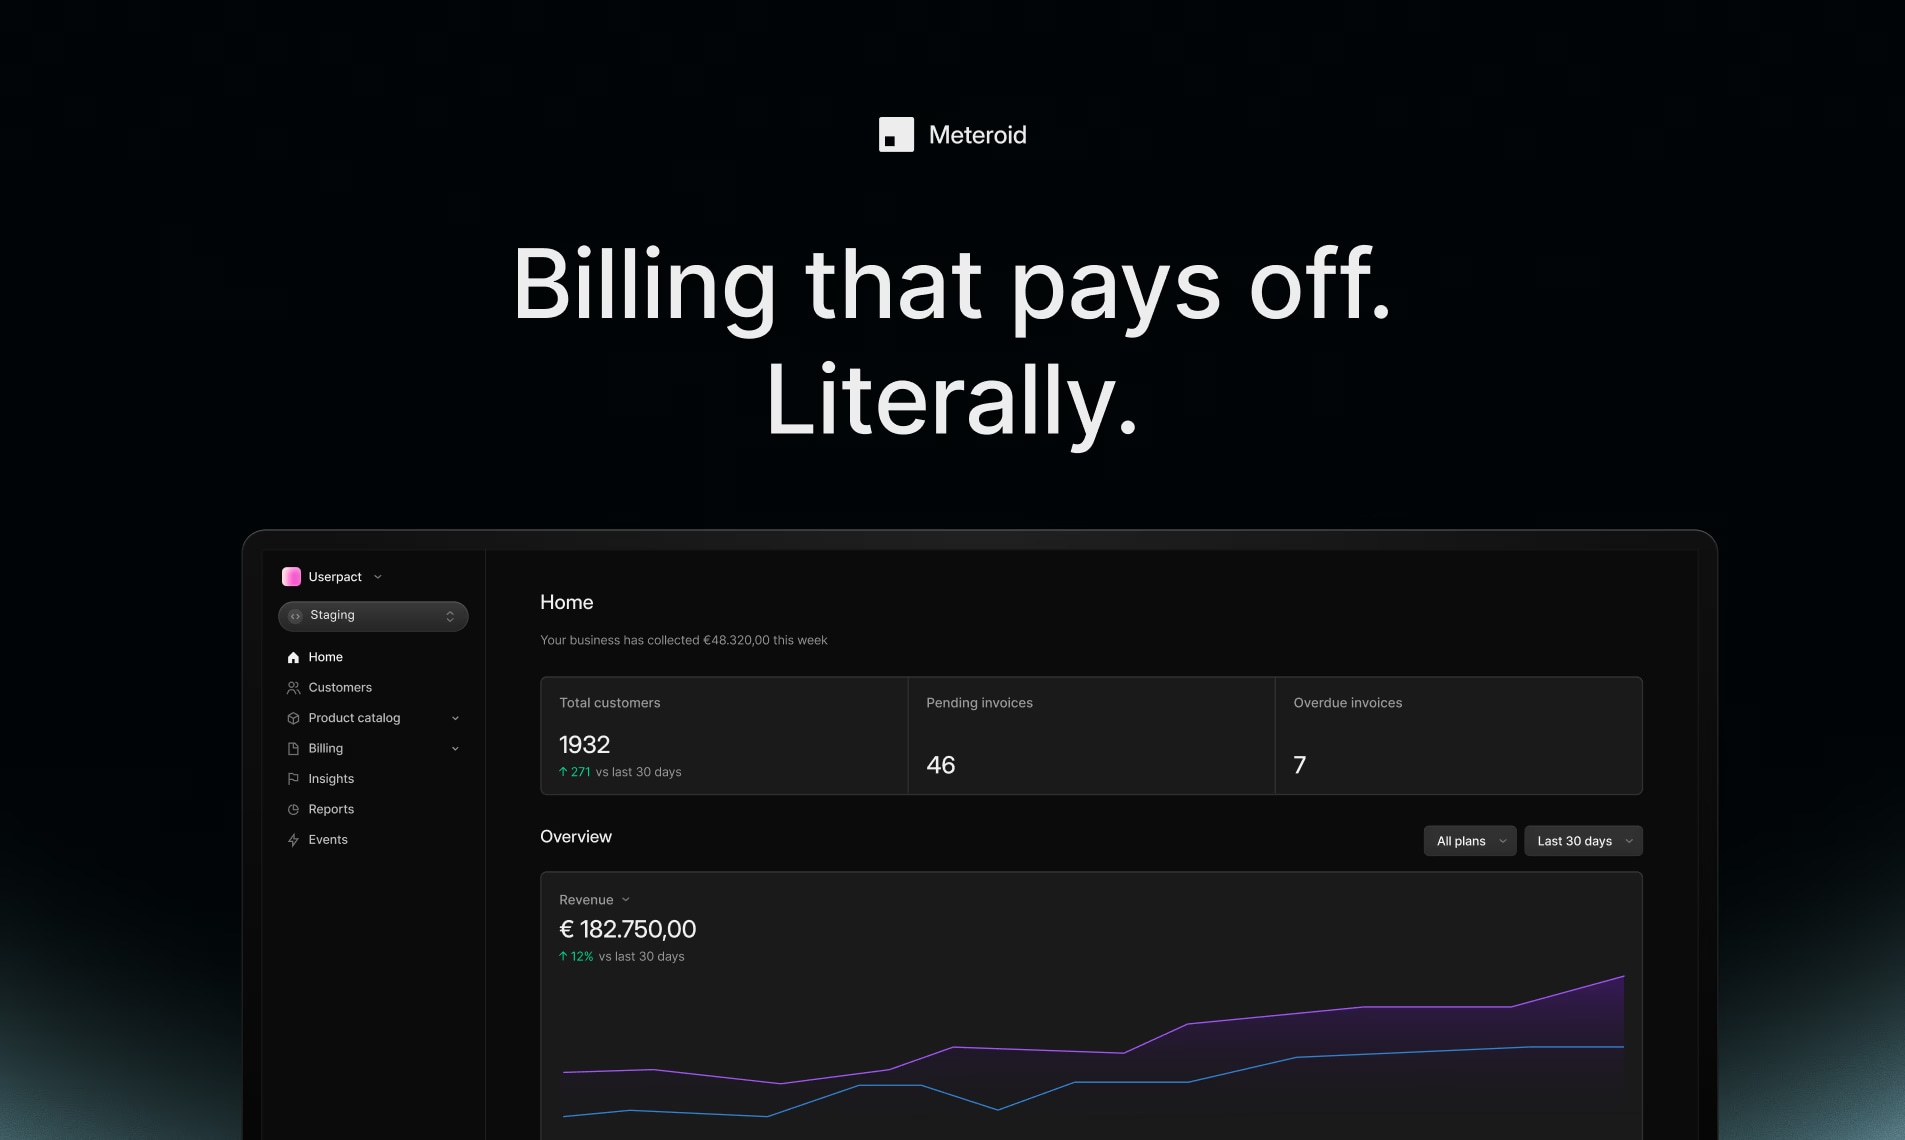
Task: Click the Customers people icon
Action: [293, 688]
